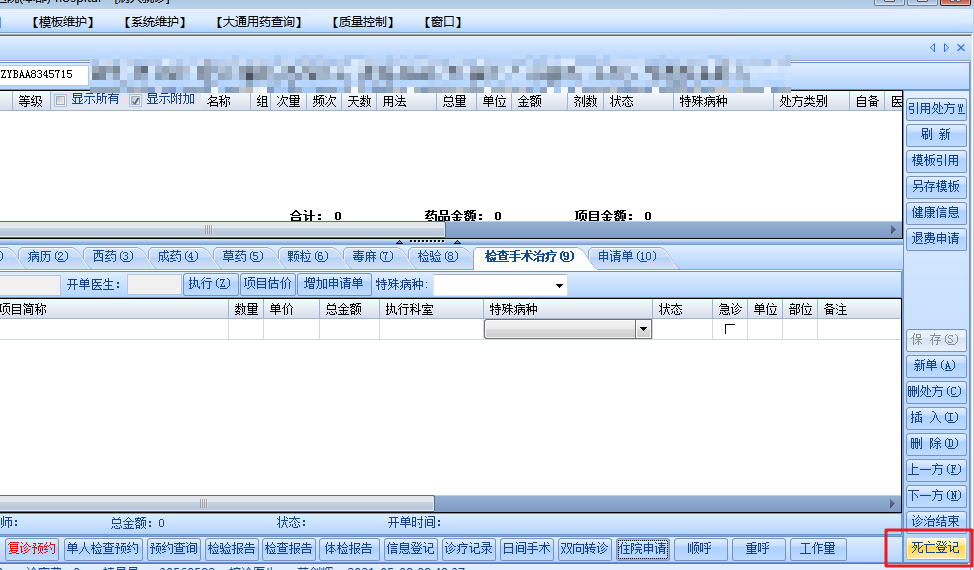Open 单人检查预约
This screenshot has height=570, width=974.
point(102,549)
